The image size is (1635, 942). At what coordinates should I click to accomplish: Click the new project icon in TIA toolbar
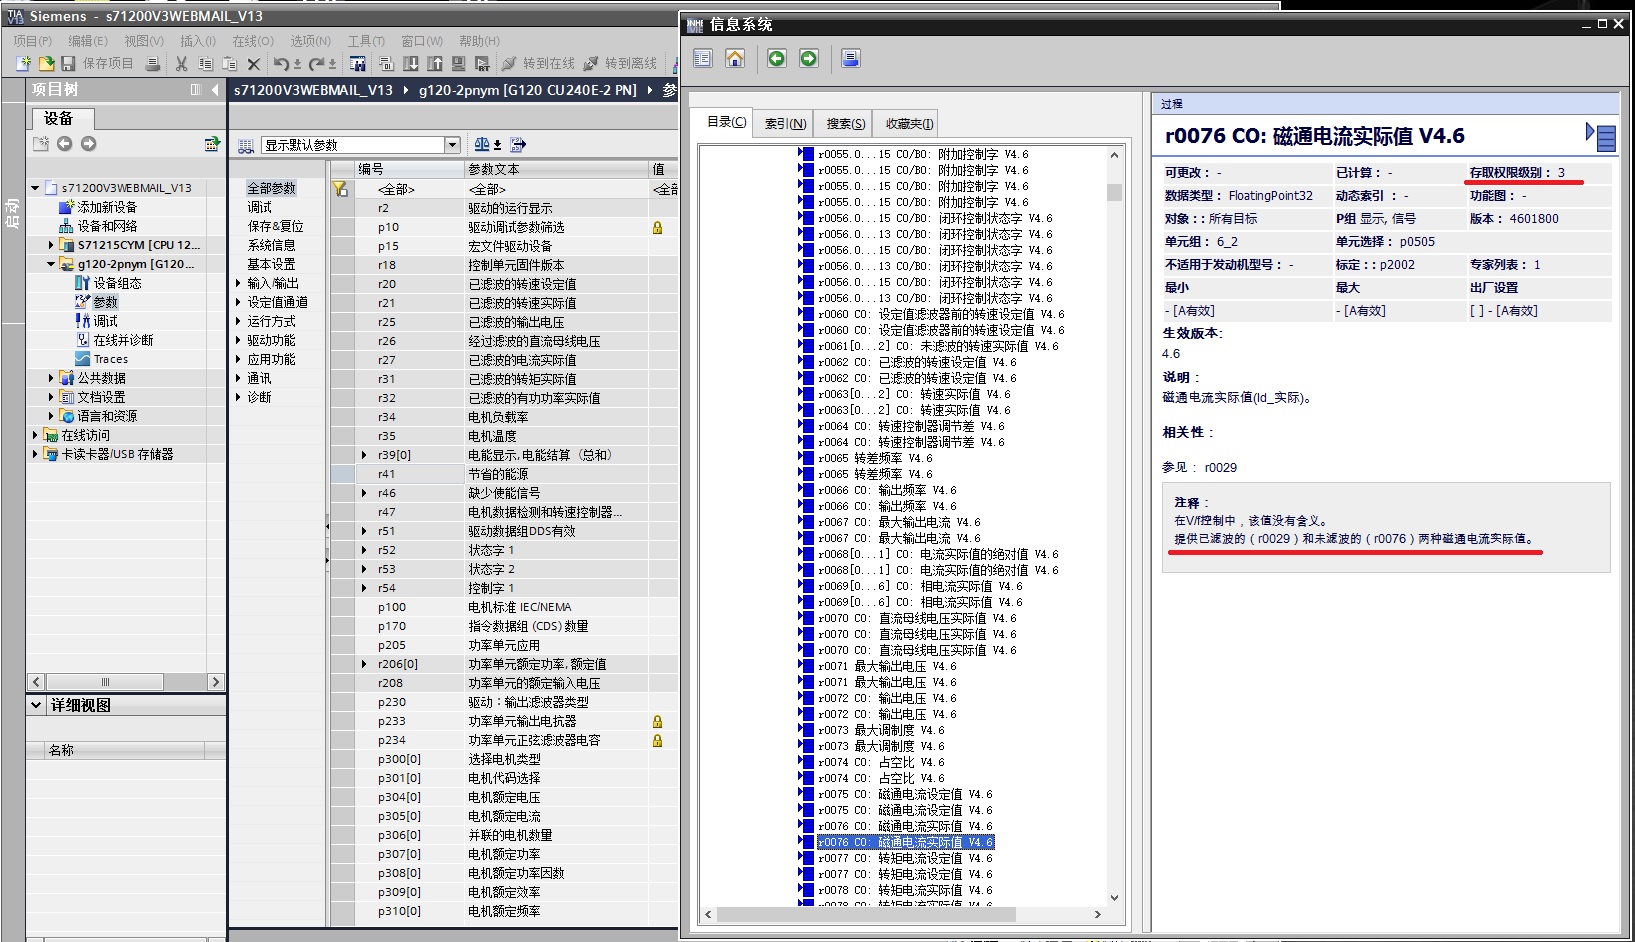coord(23,63)
